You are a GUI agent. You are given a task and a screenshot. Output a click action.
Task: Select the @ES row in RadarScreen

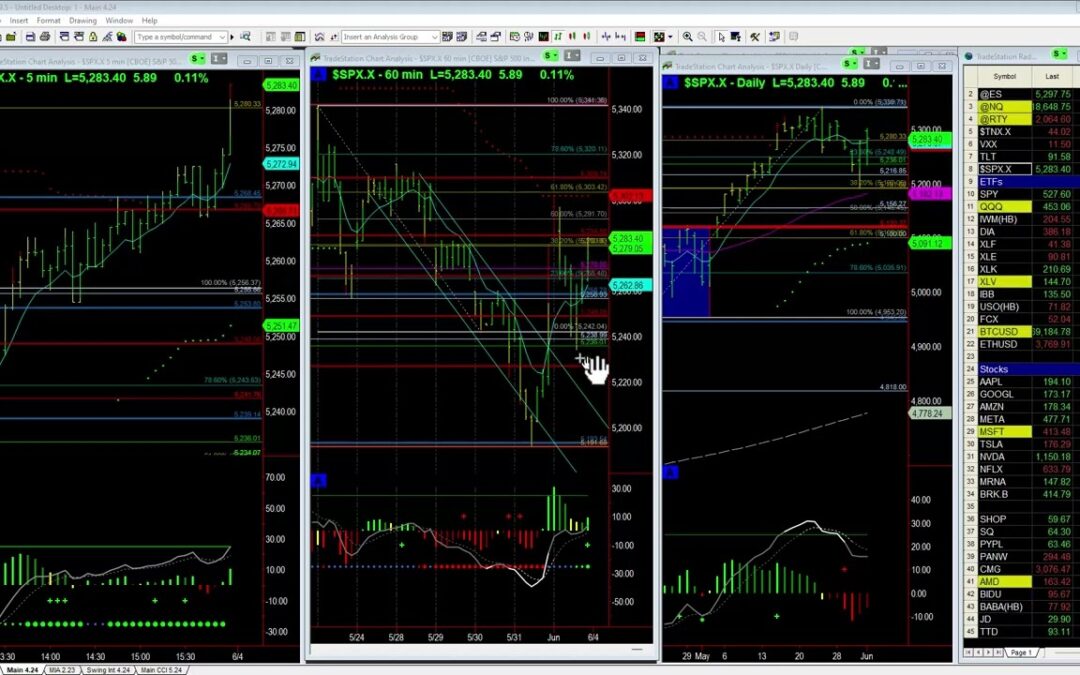tap(1021, 94)
